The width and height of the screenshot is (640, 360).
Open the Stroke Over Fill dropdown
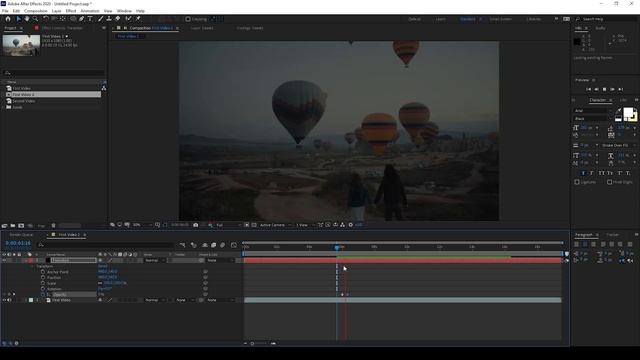pos(618,145)
